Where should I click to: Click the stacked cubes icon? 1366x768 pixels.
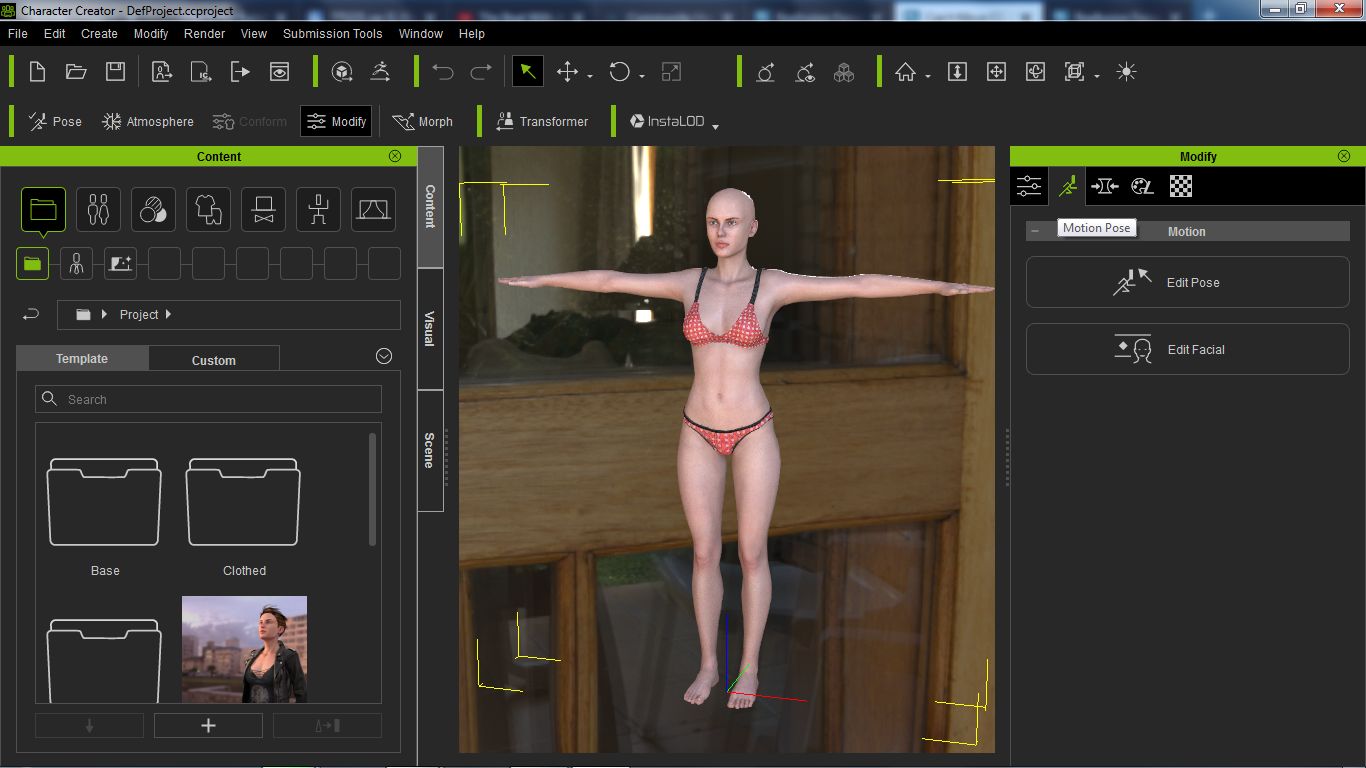844,72
